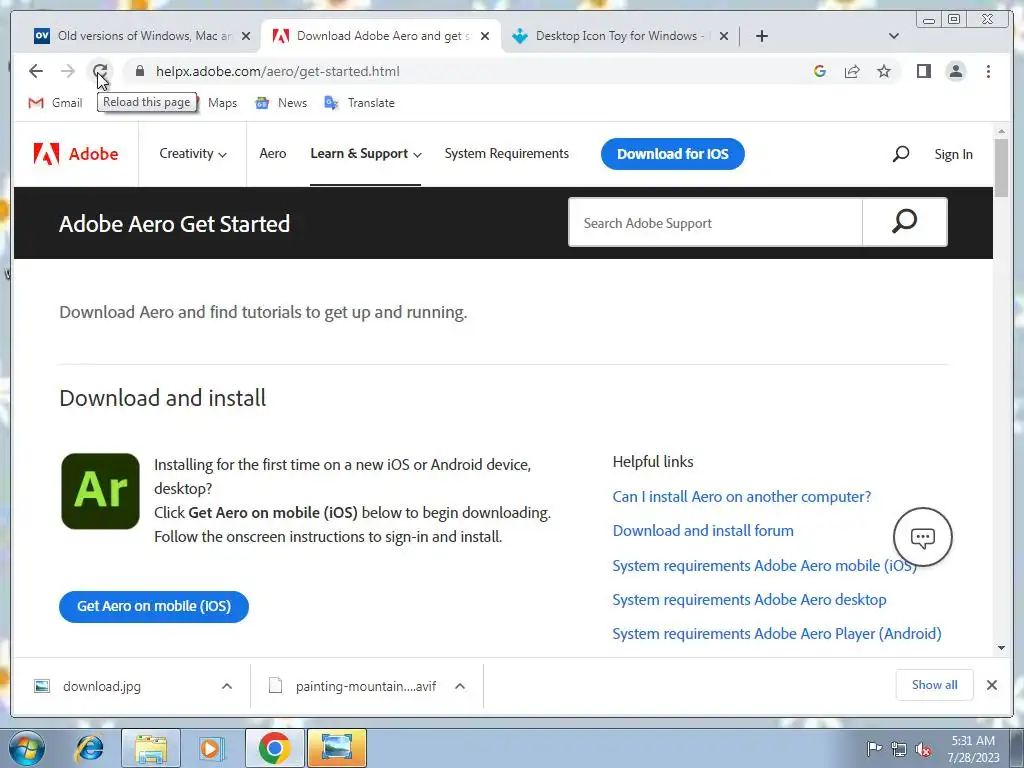Open the Translate bookmark
This screenshot has height=768, width=1024.
(x=359, y=103)
